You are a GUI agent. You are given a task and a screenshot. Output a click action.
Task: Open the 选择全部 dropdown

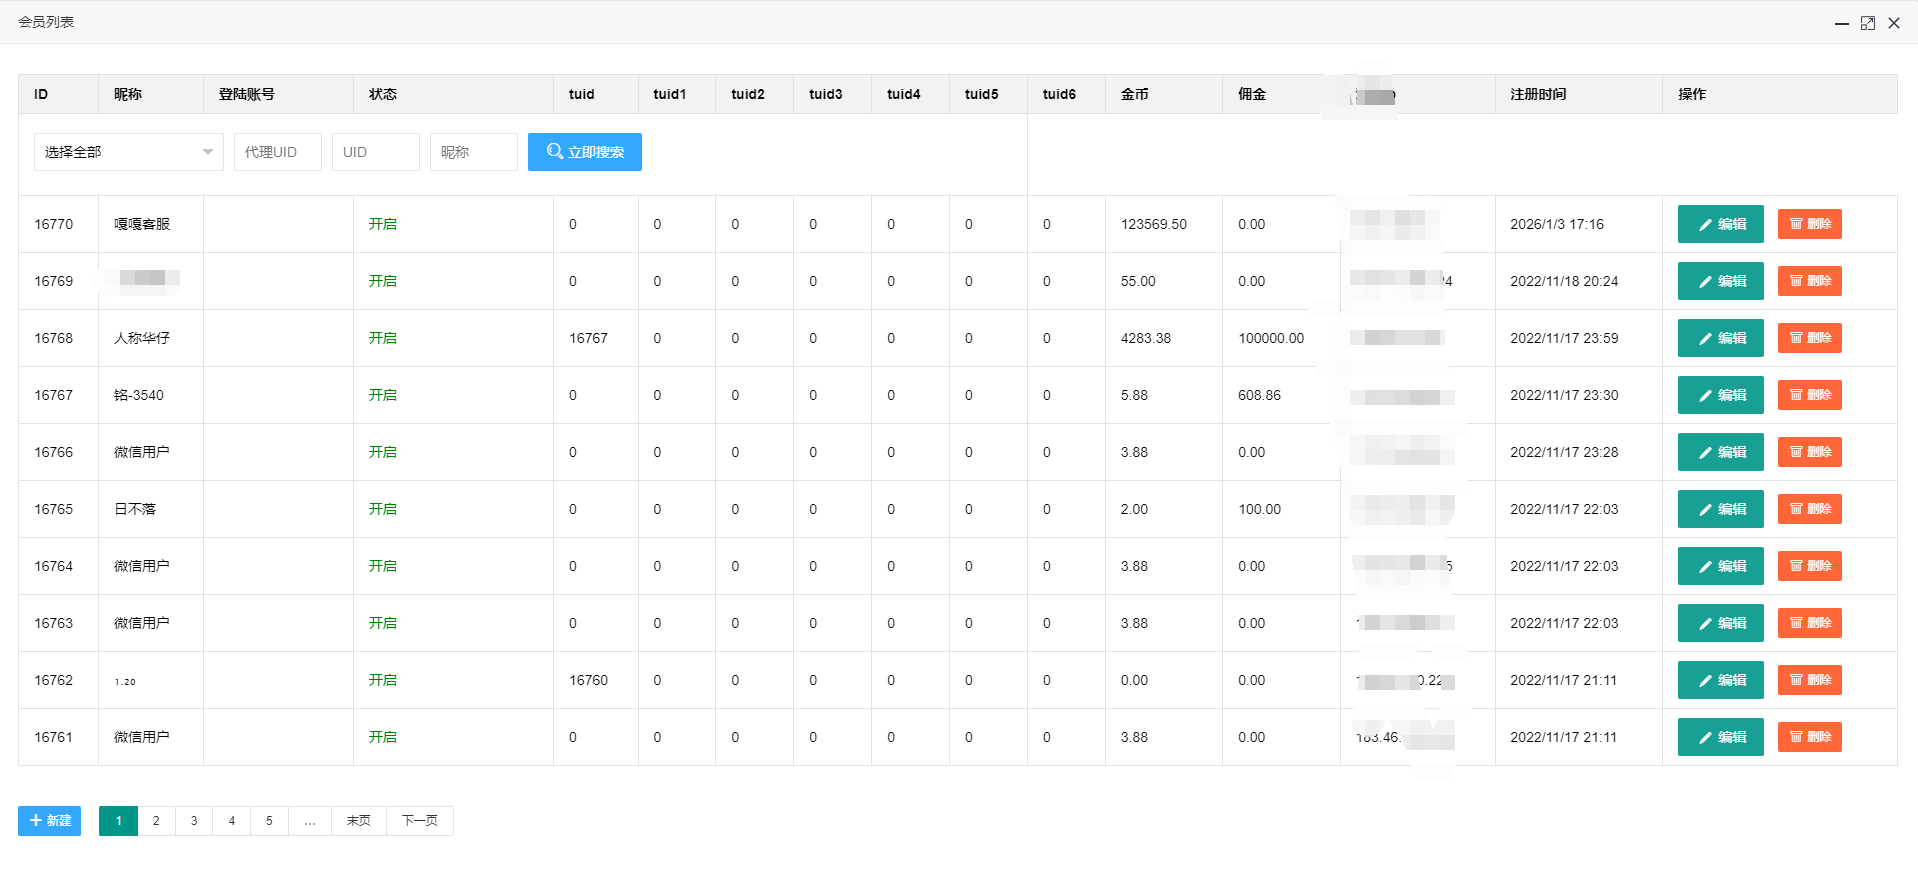point(128,152)
